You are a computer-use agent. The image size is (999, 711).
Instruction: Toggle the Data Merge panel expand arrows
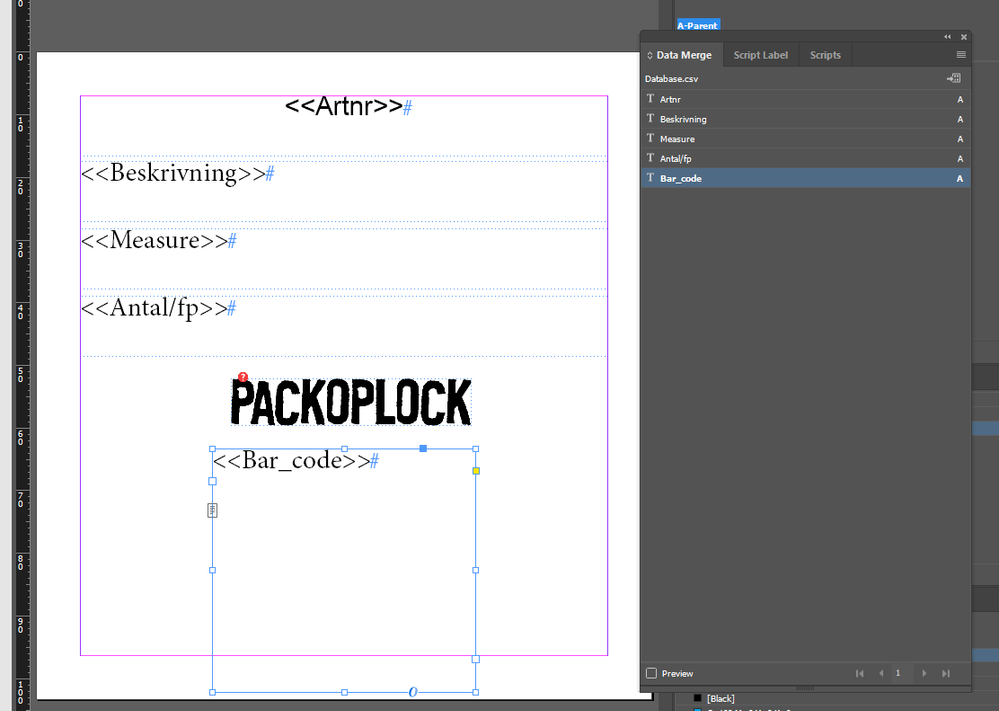coord(649,55)
